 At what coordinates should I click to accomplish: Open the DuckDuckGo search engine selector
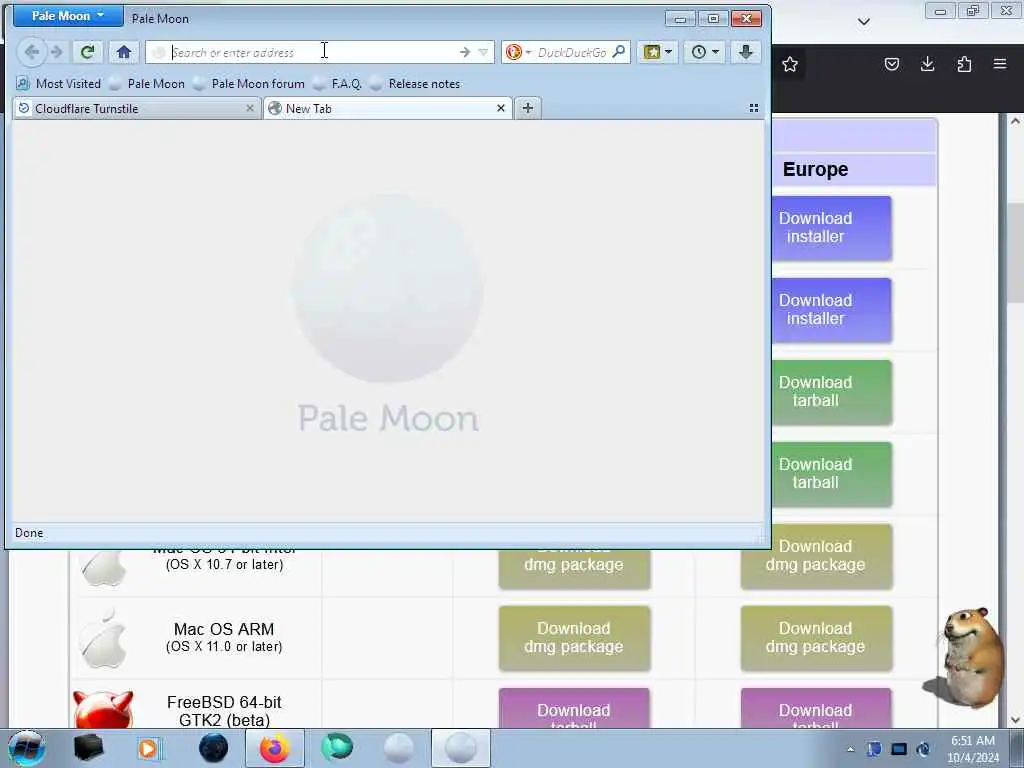(x=519, y=52)
